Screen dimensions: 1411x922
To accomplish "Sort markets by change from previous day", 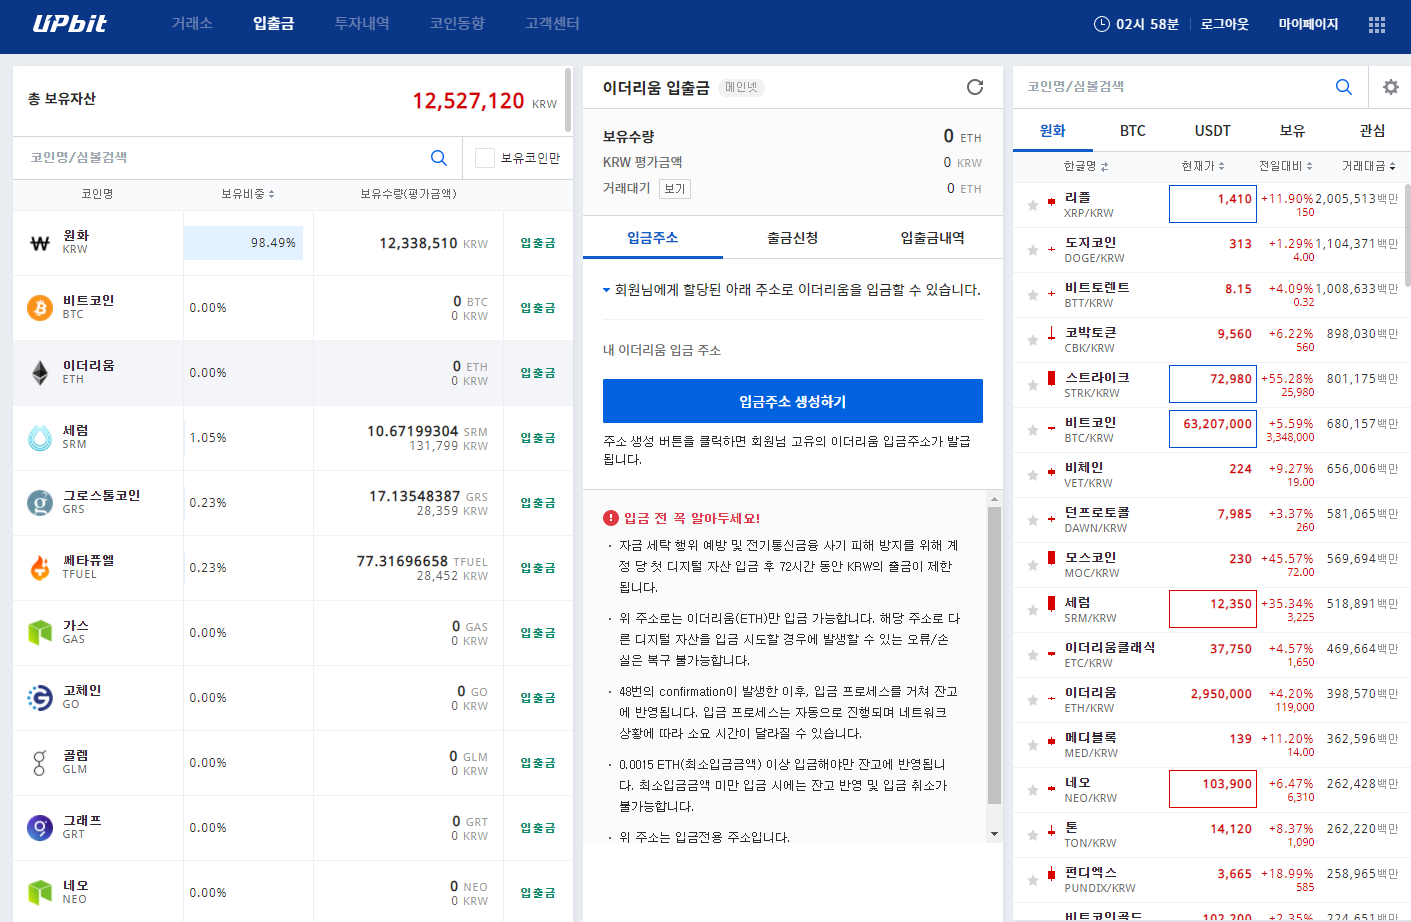I will [1286, 166].
